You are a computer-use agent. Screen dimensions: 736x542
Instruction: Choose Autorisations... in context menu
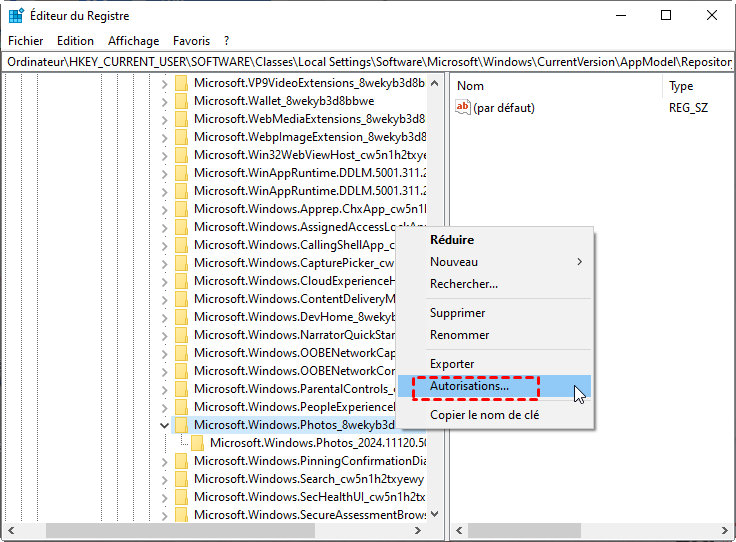pyautogui.click(x=494, y=386)
